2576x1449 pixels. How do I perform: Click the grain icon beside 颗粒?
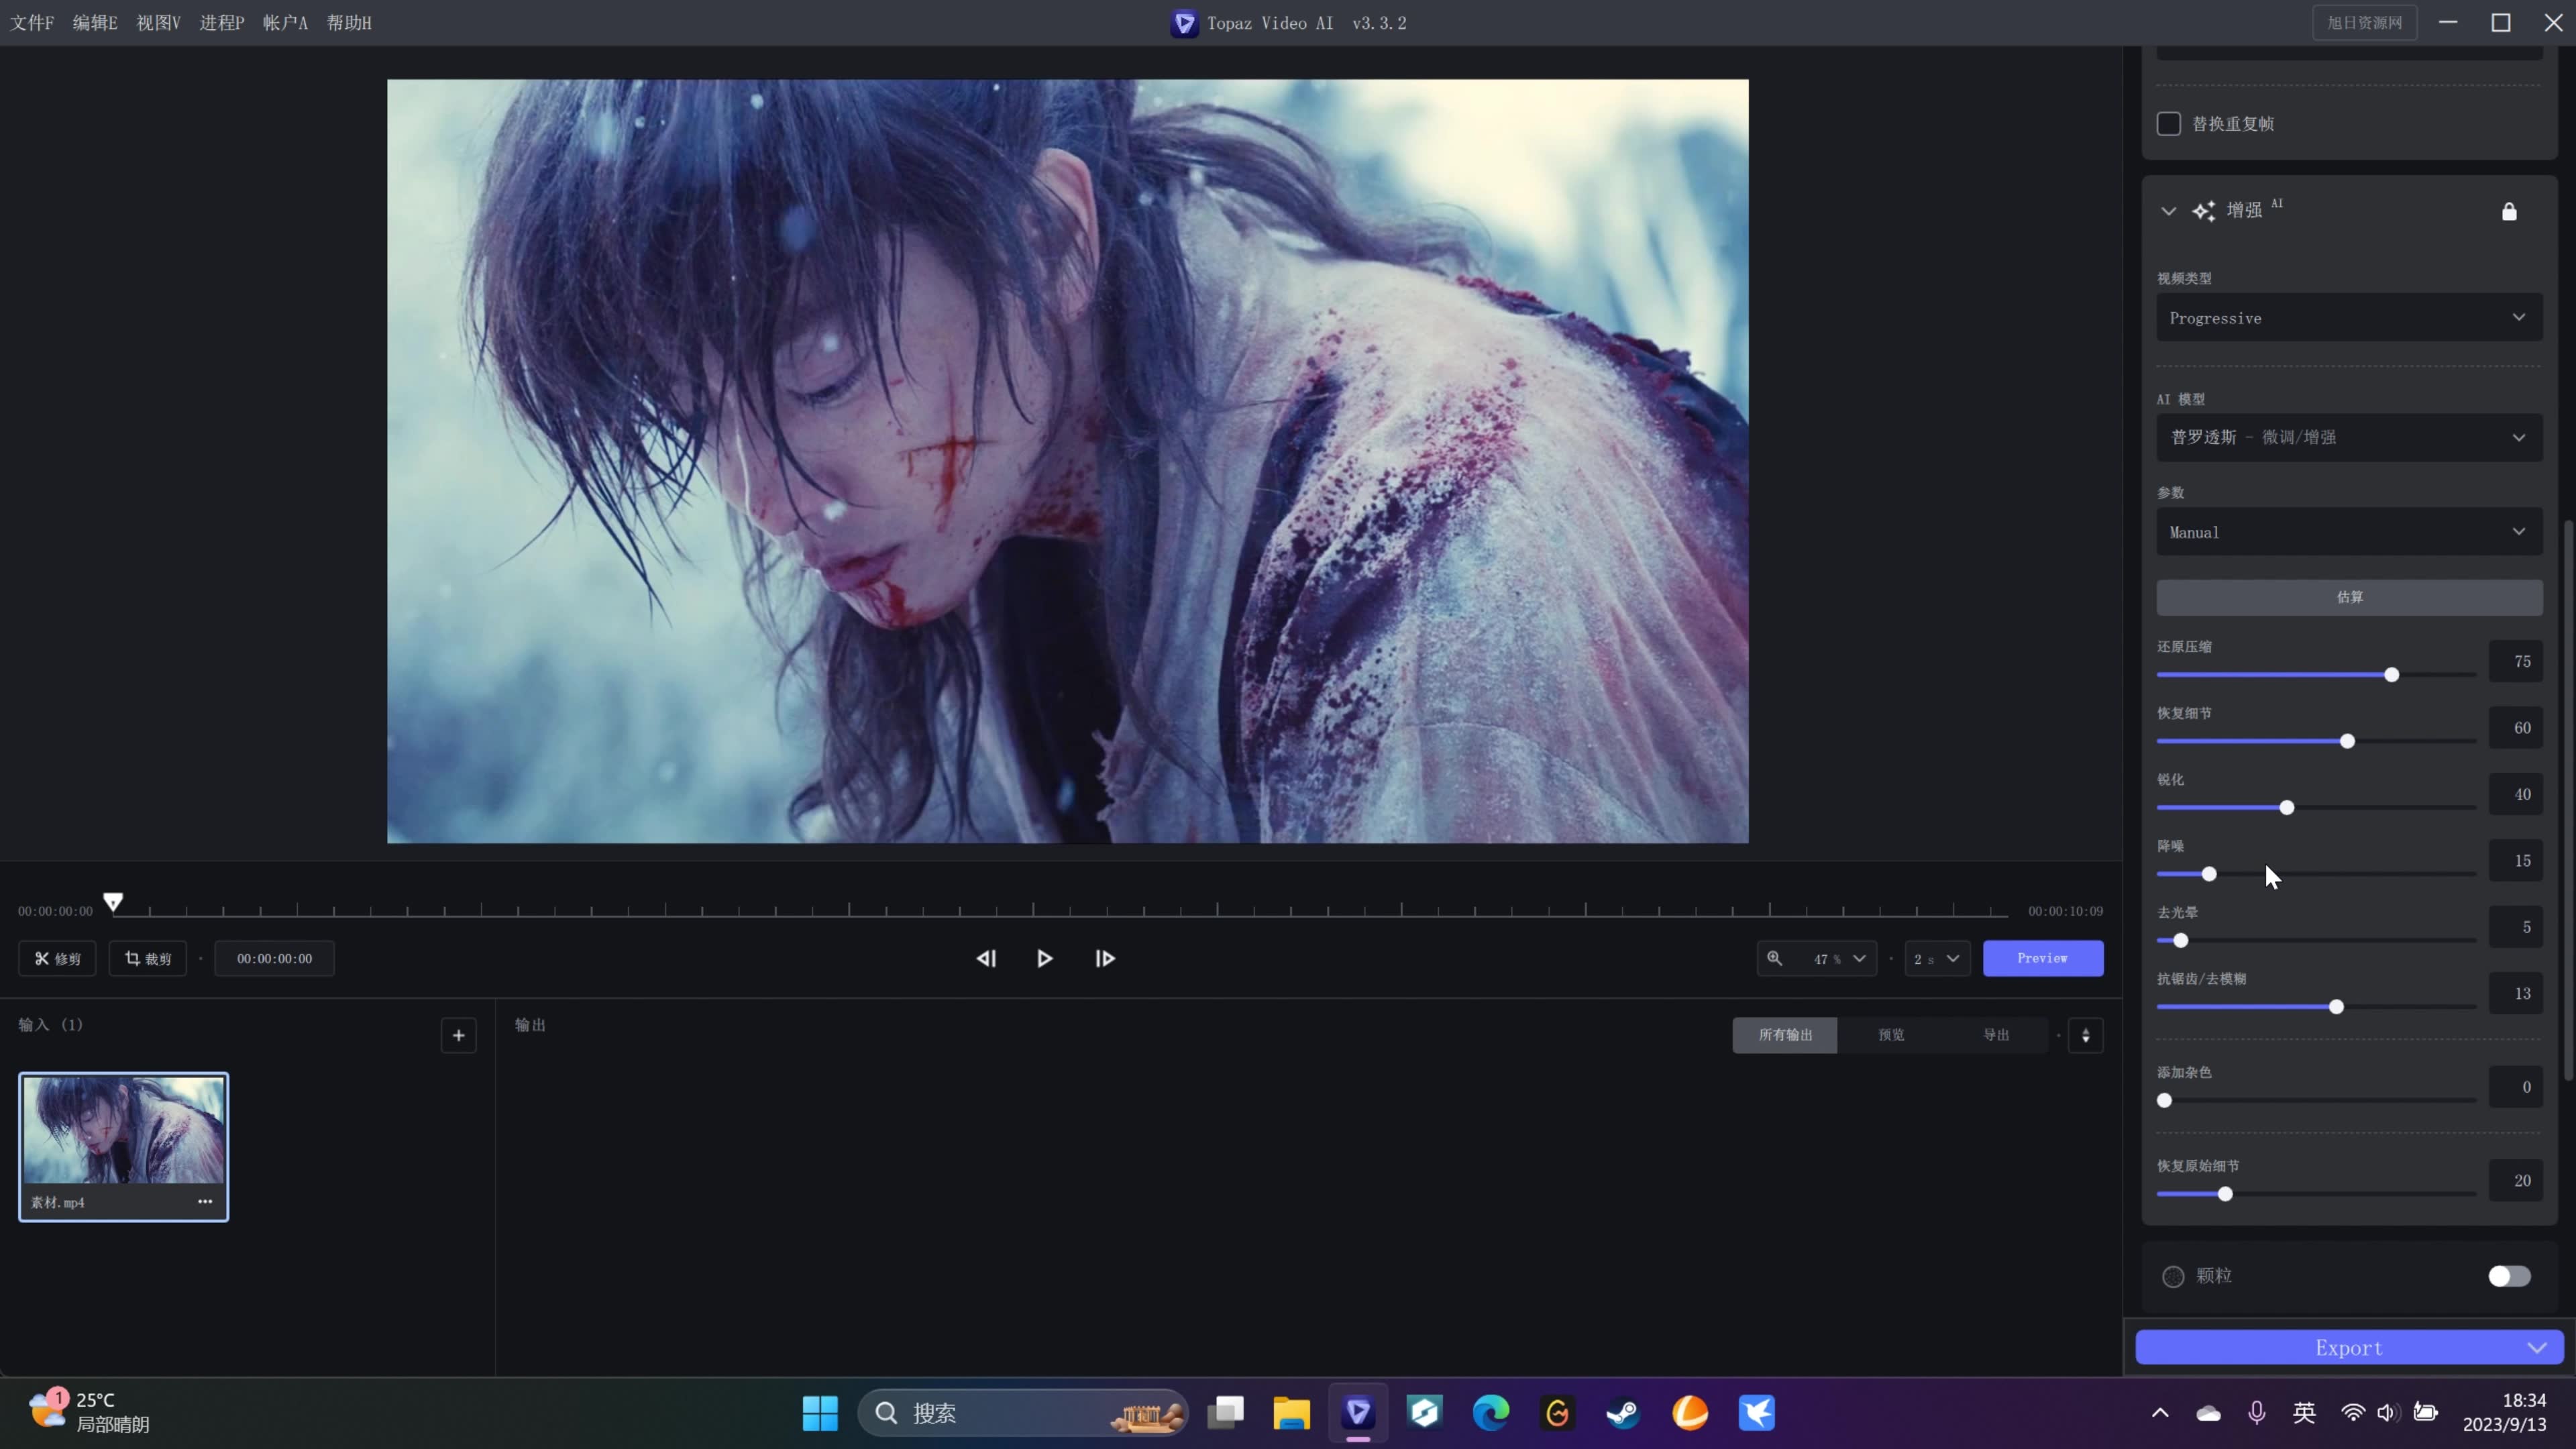click(x=2173, y=1276)
